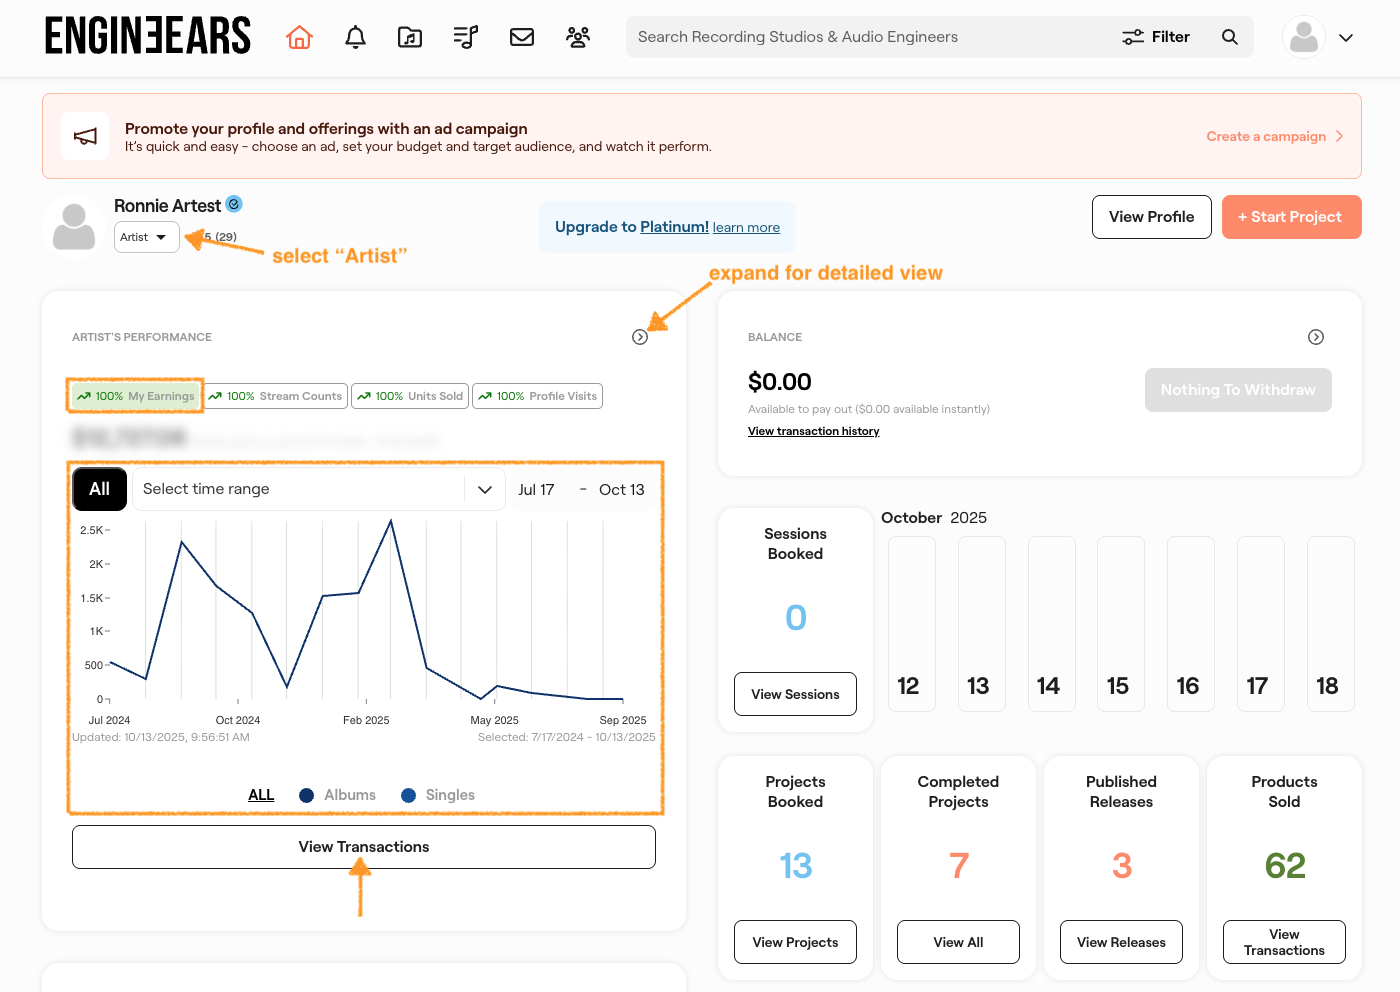
Task: Open the playlist queue icon
Action: (466, 37)
